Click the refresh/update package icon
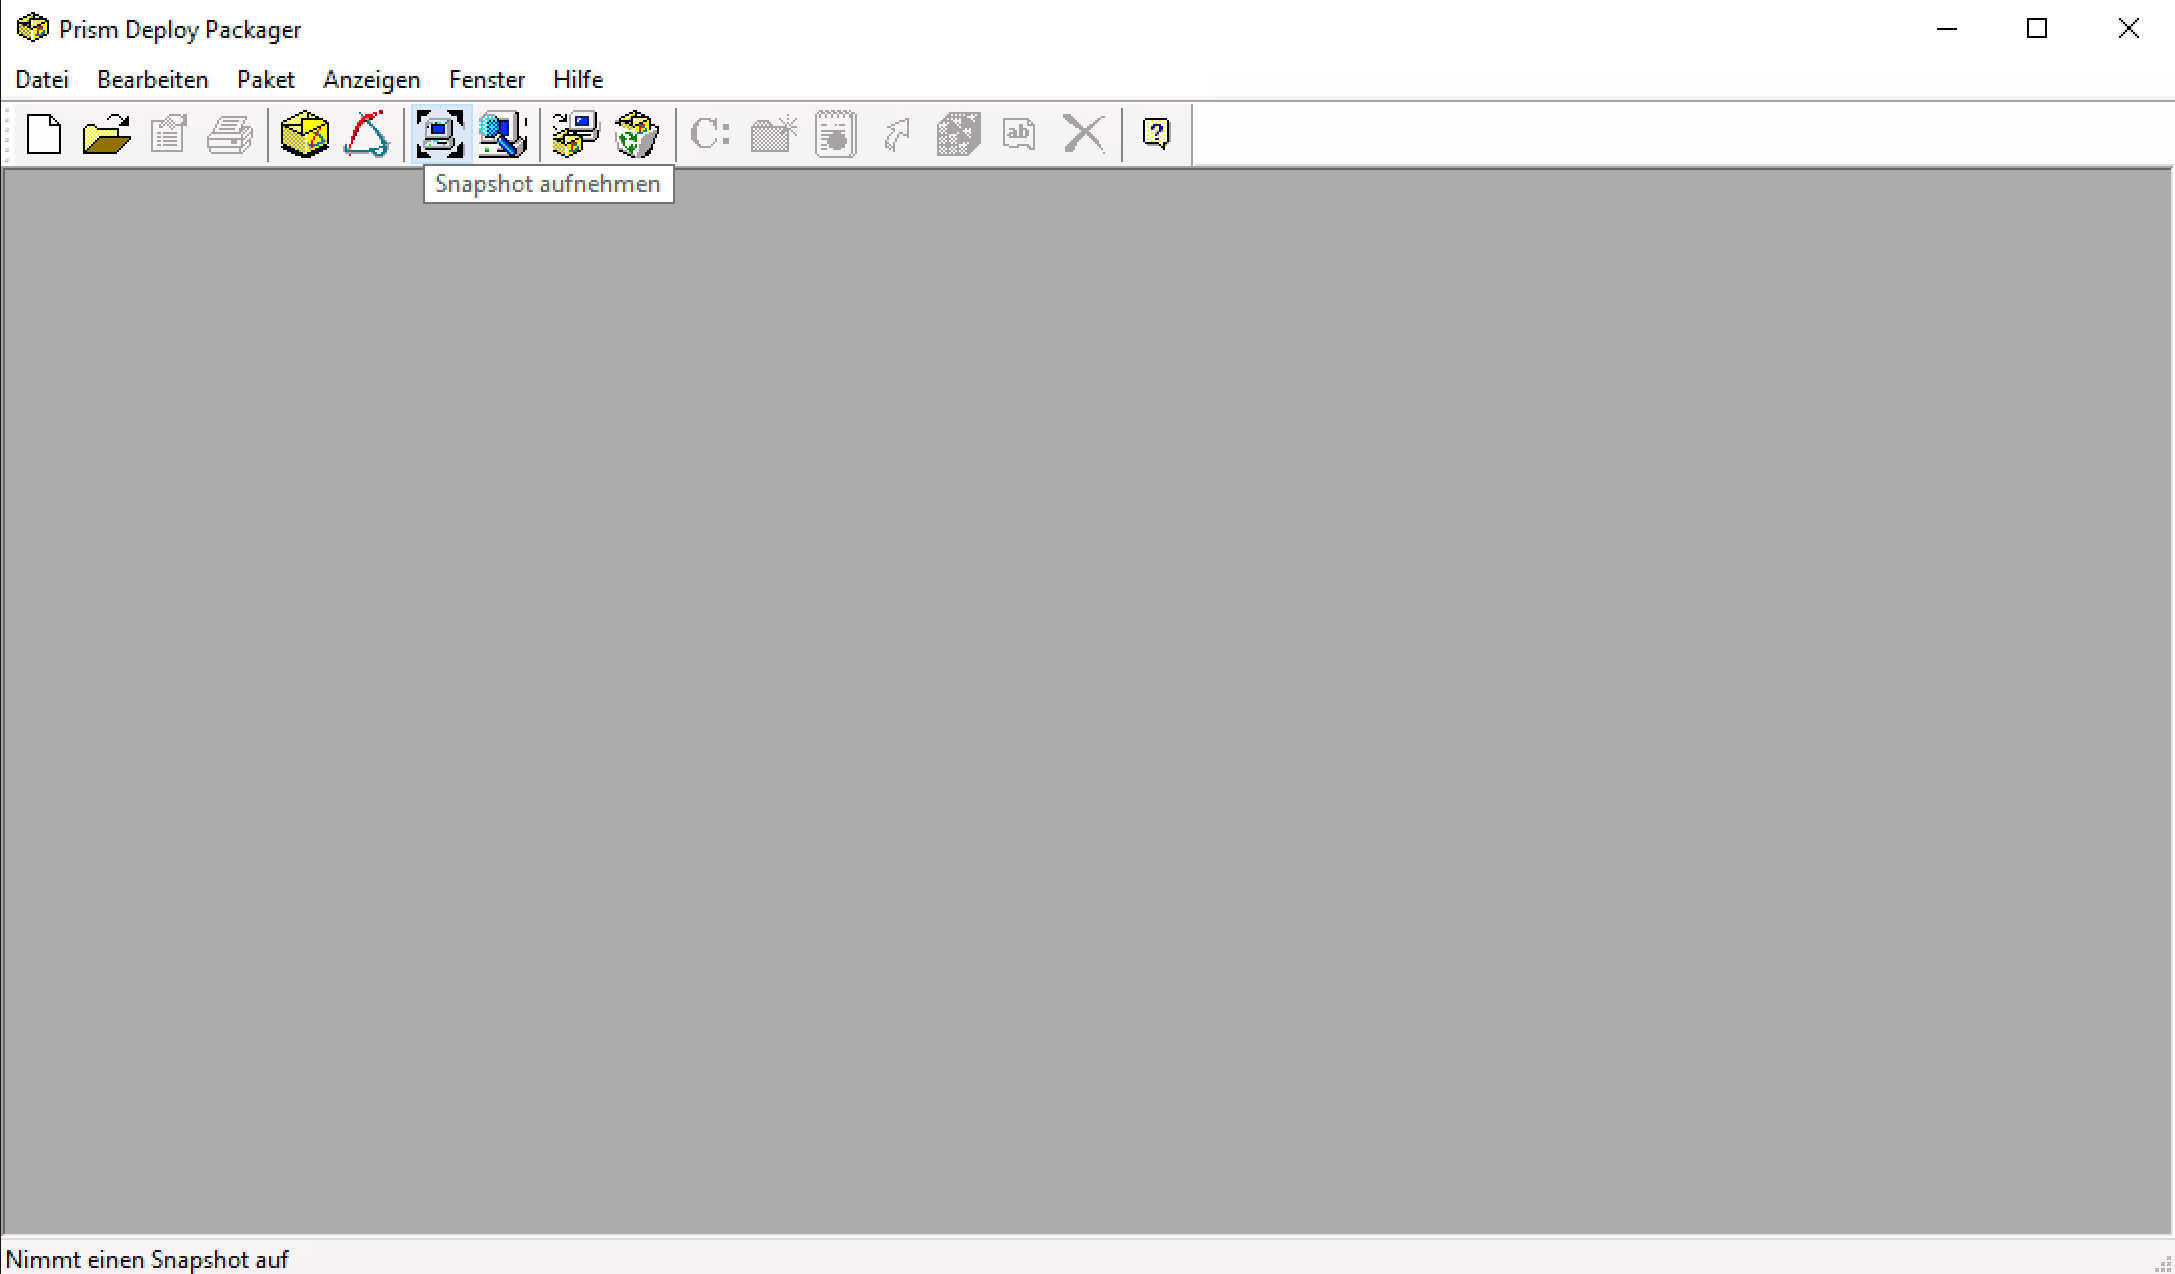 (637, 133)
